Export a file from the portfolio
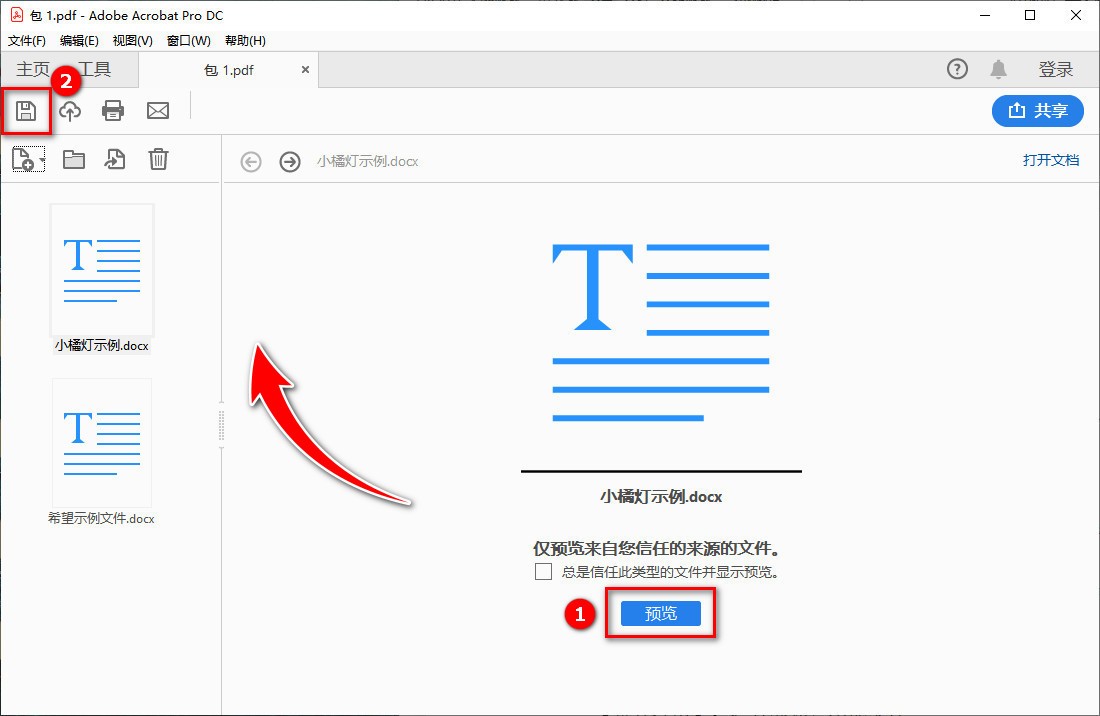The image size is (1100, 716). (x=115, y=158)
